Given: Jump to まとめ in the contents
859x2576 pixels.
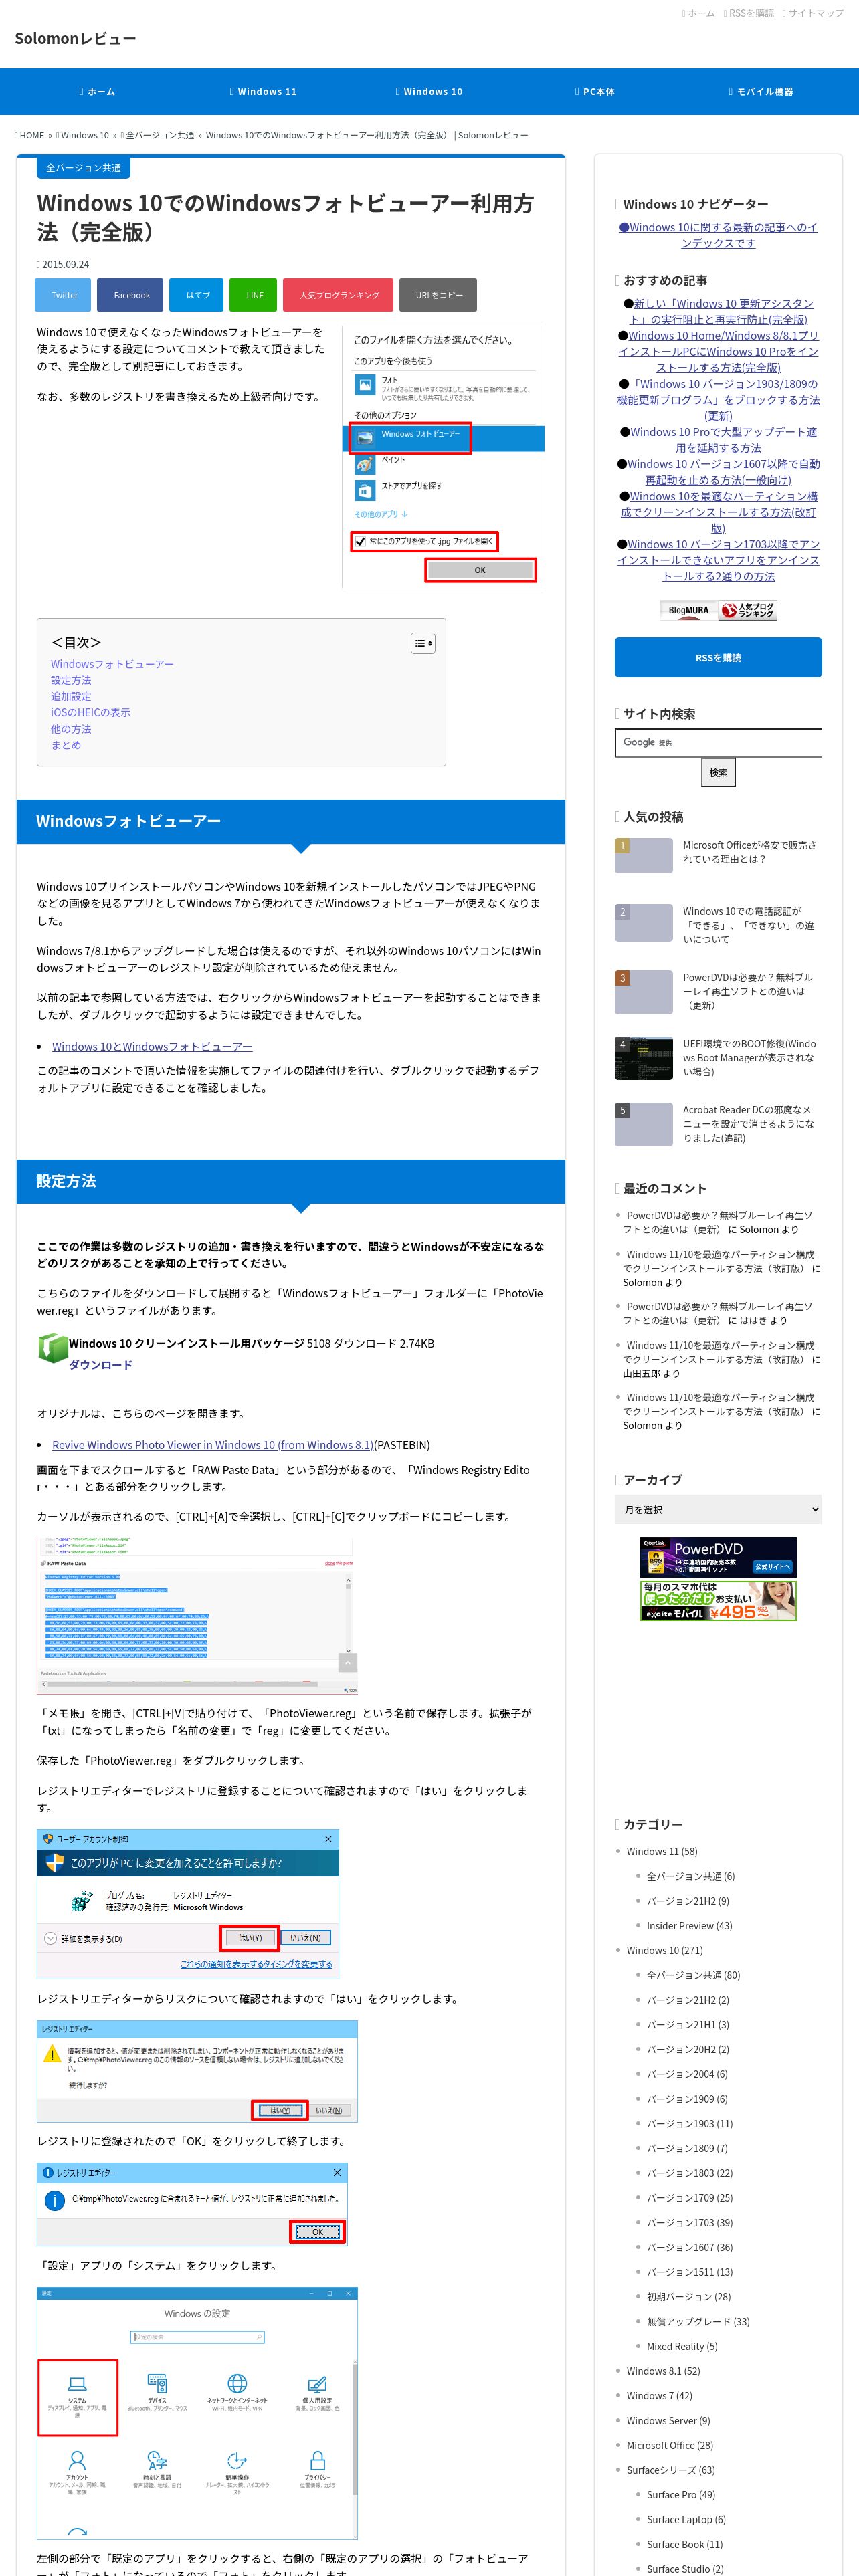Looking at the screenshot, I should pyautogui.click(x=66, y=745).
